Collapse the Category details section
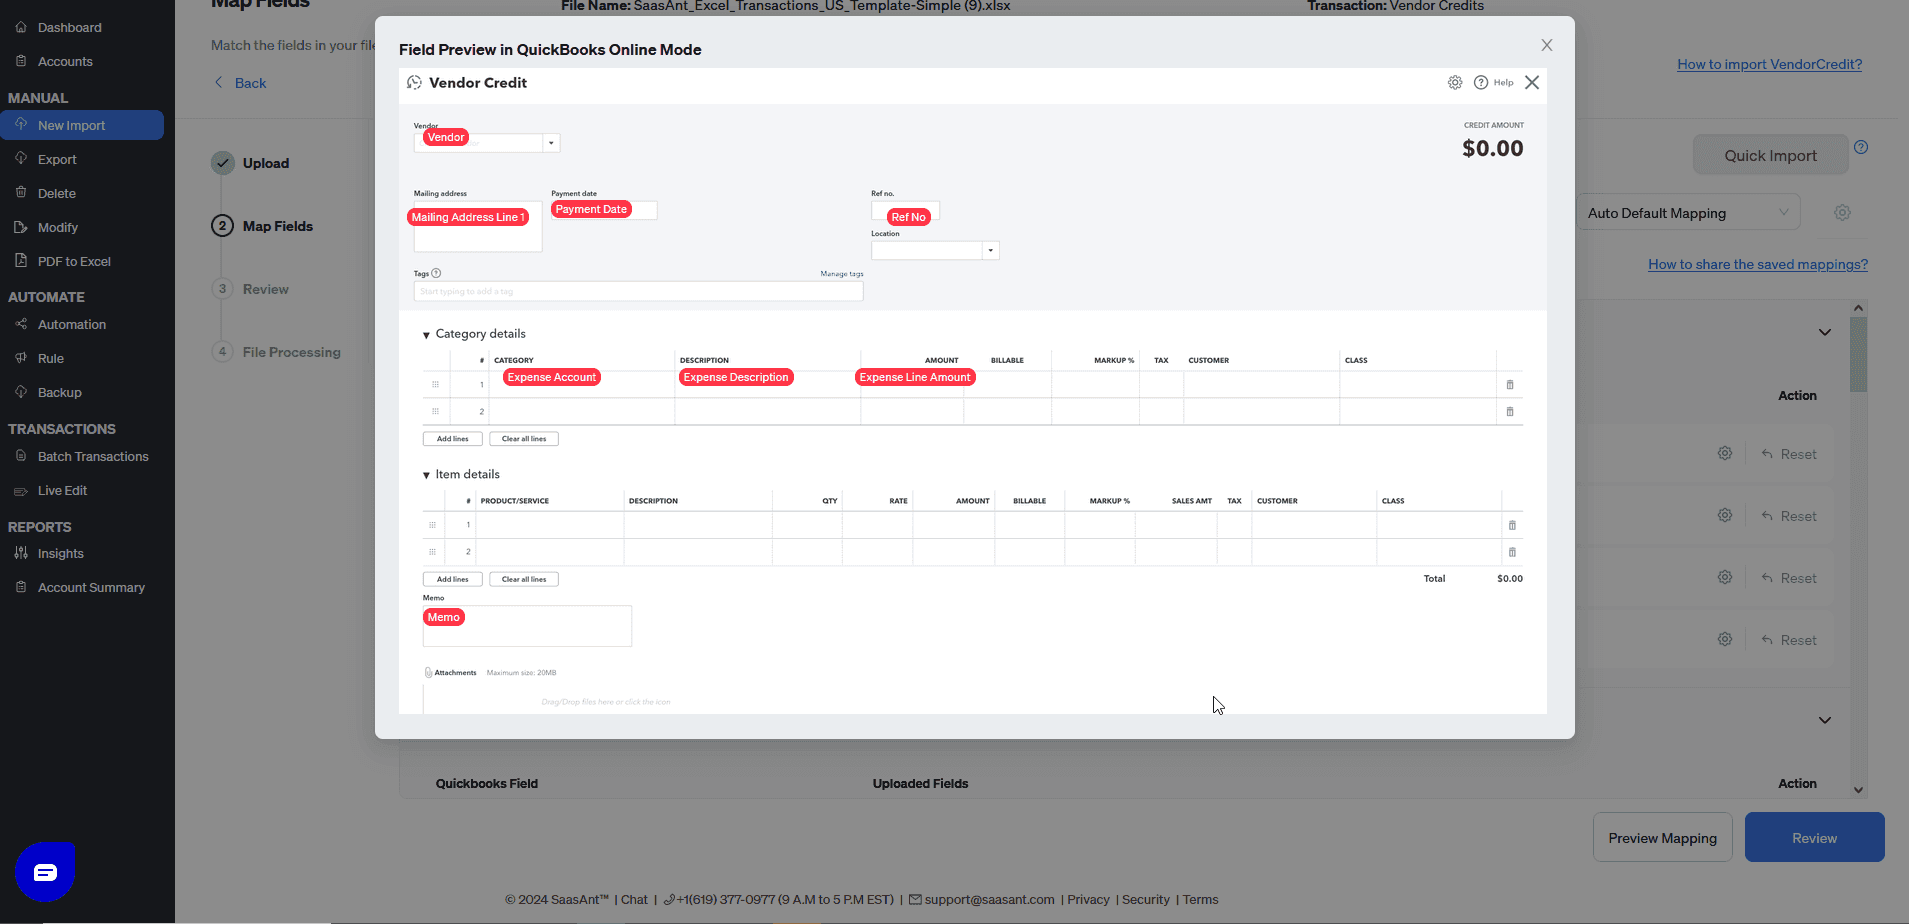The image size is (1909, 924). click(425, 333)
